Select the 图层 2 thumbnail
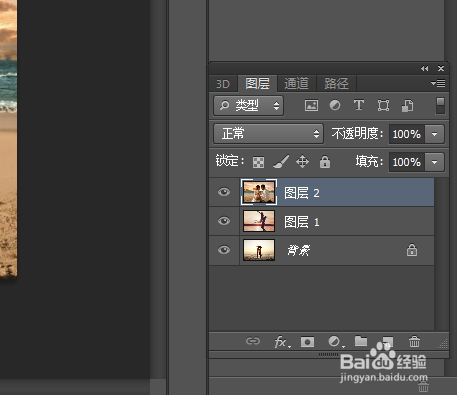457x395 pixels. tap(259, 192)
